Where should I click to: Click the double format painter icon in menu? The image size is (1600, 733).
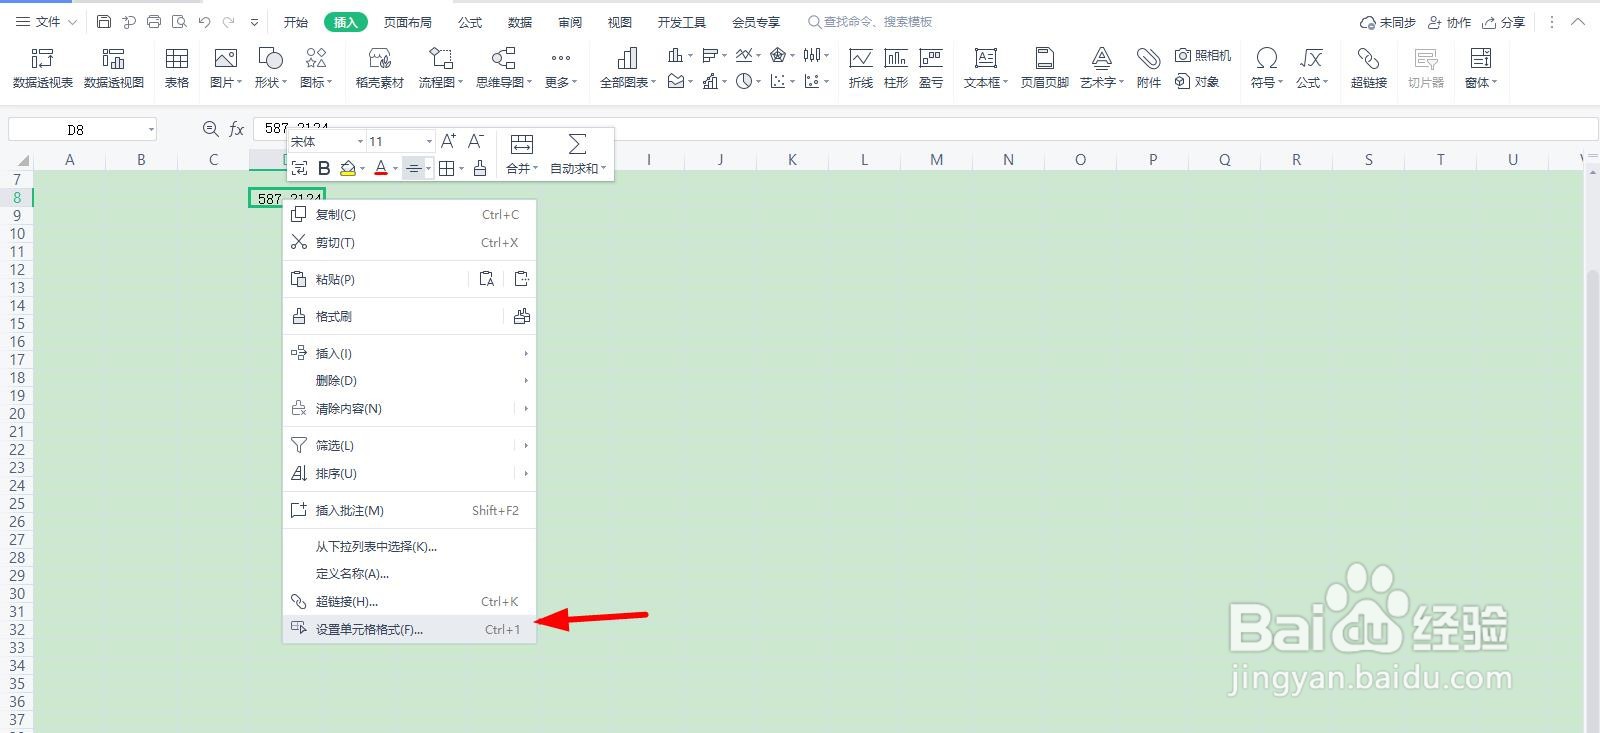[x=521, y=316]
